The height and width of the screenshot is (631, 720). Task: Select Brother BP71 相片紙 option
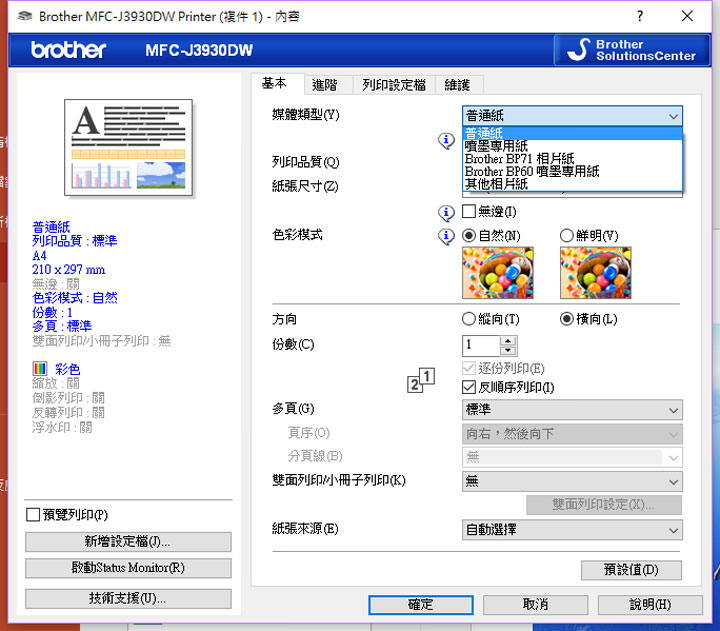tap(572, 159)
